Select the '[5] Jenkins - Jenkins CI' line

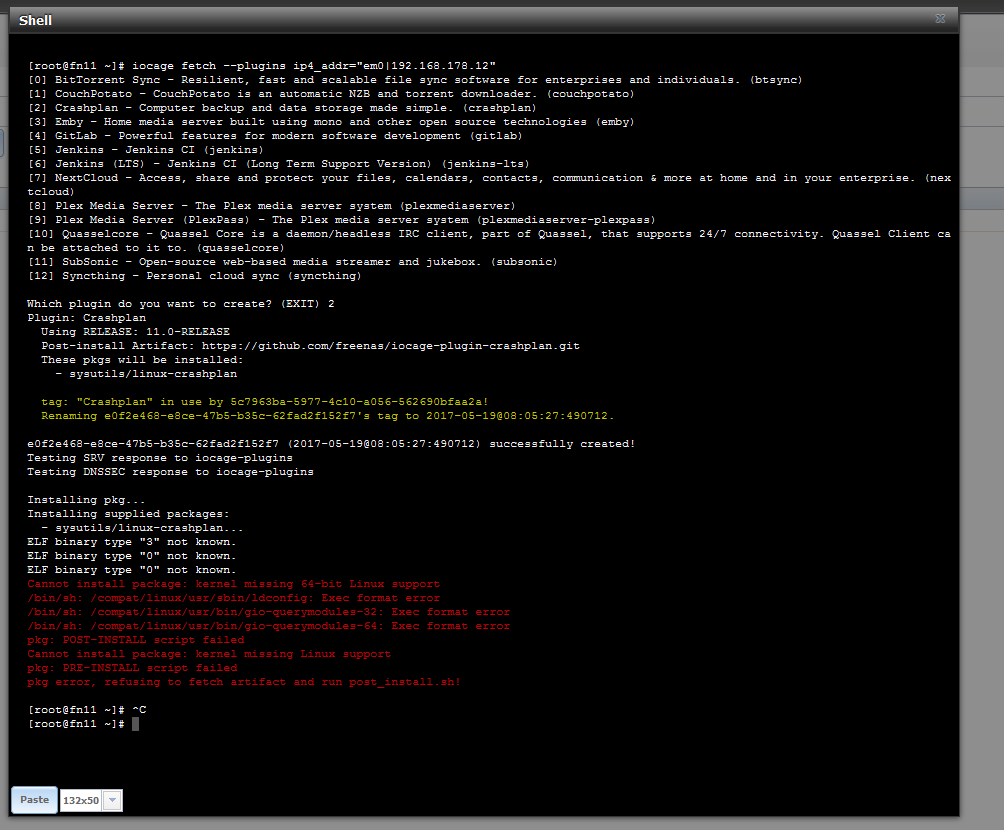[x=145, y=151]
